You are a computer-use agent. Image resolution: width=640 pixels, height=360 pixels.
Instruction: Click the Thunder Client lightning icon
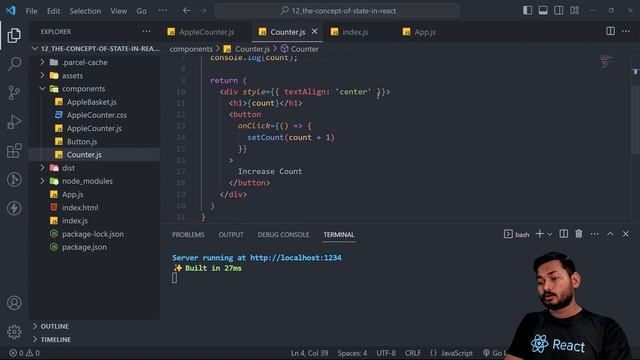[x=14, y=208]
